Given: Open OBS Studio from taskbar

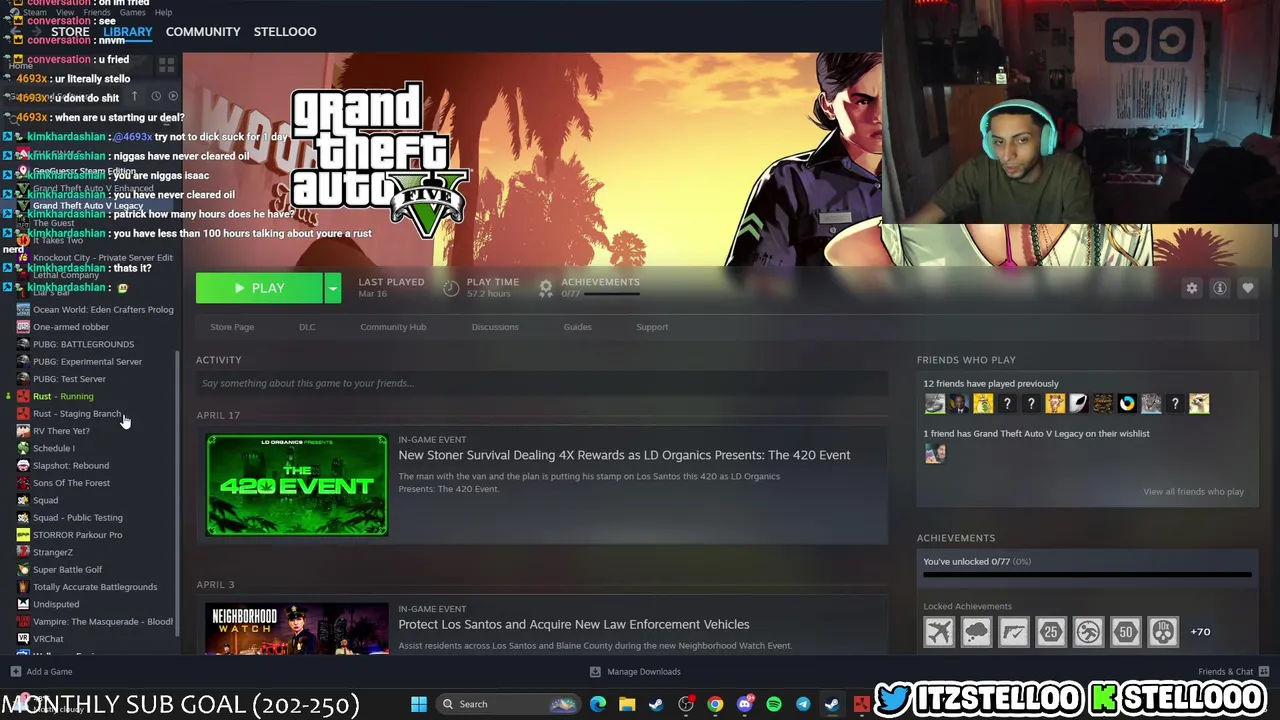Looking at the screenshot, I should (x=686, y=704).
